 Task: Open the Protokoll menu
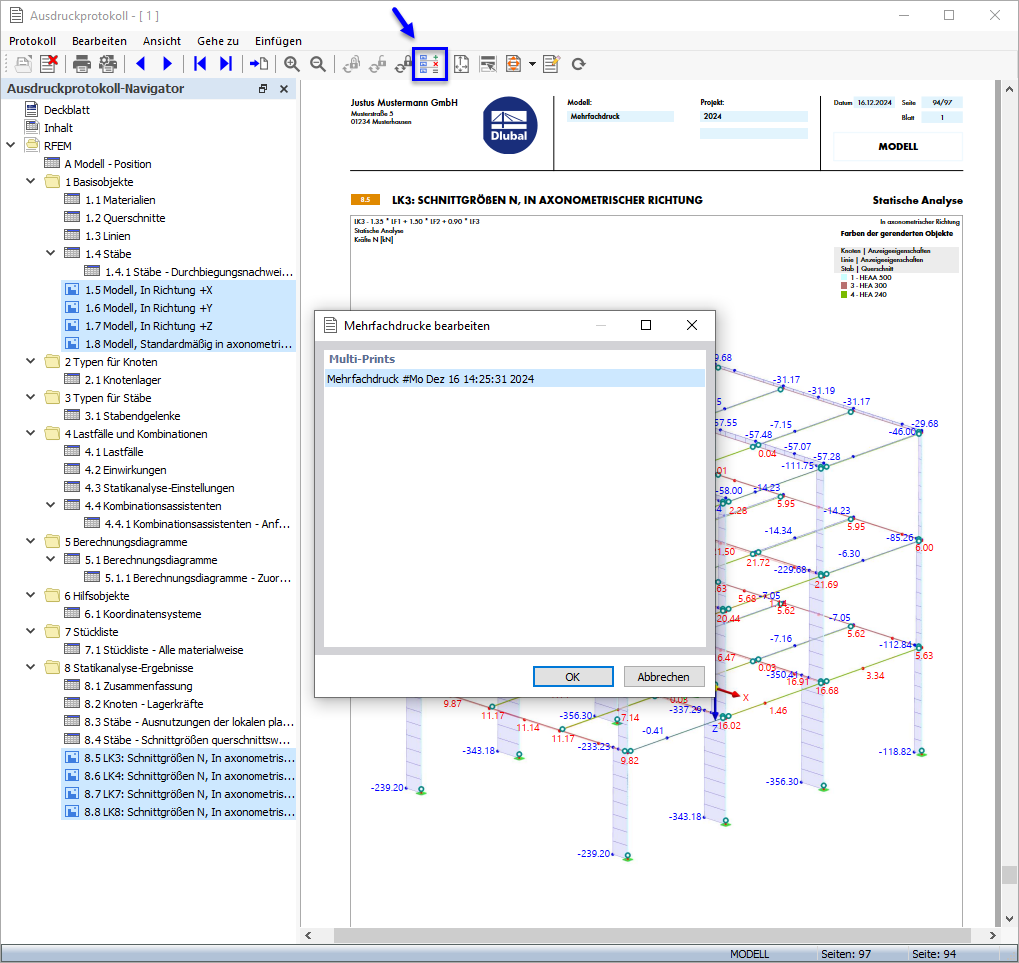tap(32, 41)
